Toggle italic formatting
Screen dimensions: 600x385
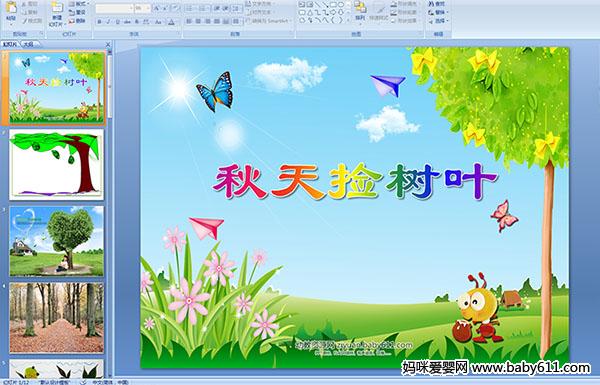point(108,22)
